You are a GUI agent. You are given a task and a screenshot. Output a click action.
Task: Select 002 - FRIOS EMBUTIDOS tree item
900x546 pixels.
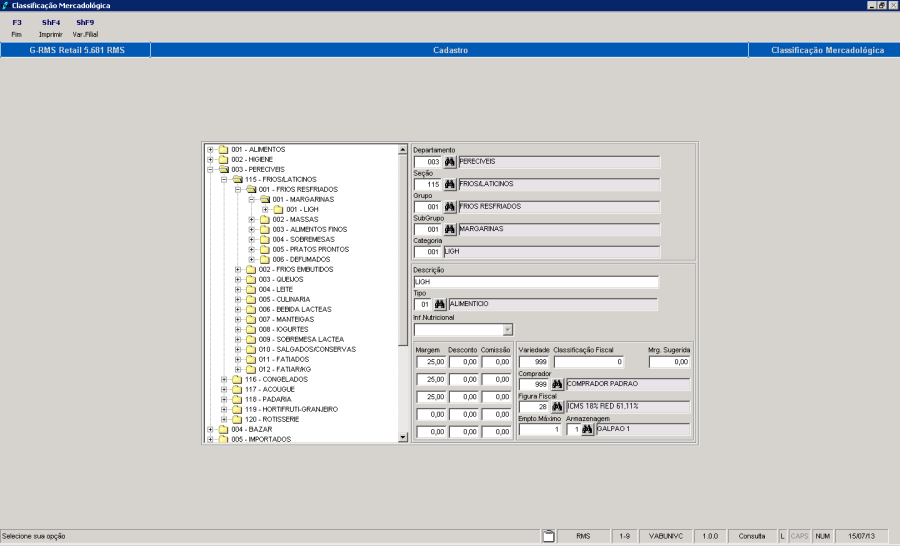tap(296, 269)
